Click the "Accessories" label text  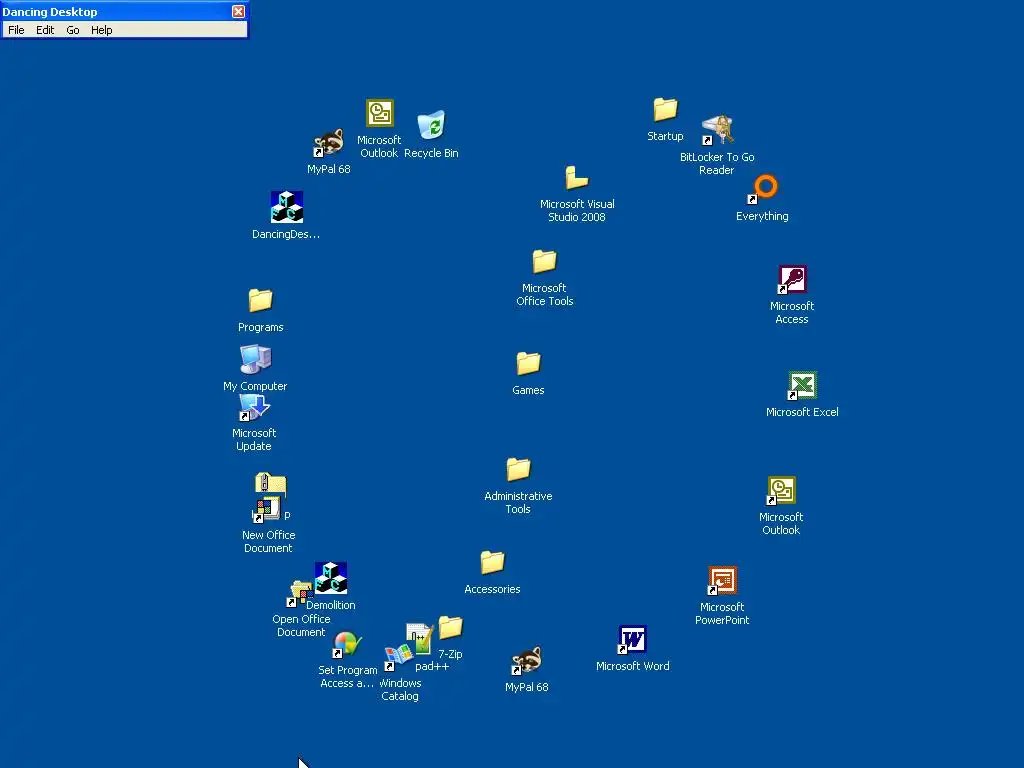point(492,589)
